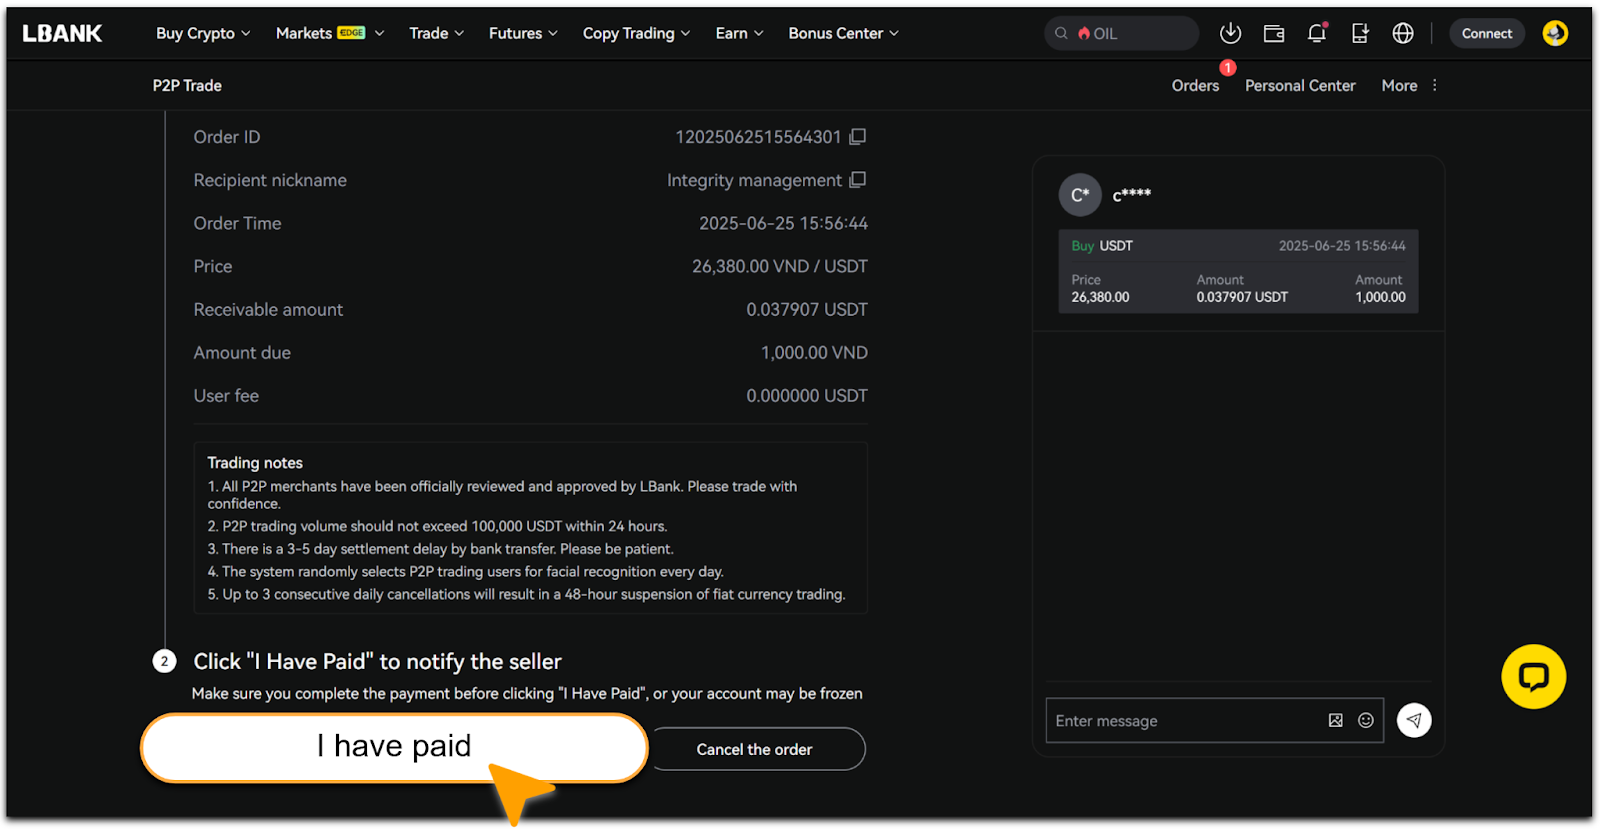This screenshot has width=1600, height=830.
Task: Focus the Enter message field
Action: point(1185,721)
